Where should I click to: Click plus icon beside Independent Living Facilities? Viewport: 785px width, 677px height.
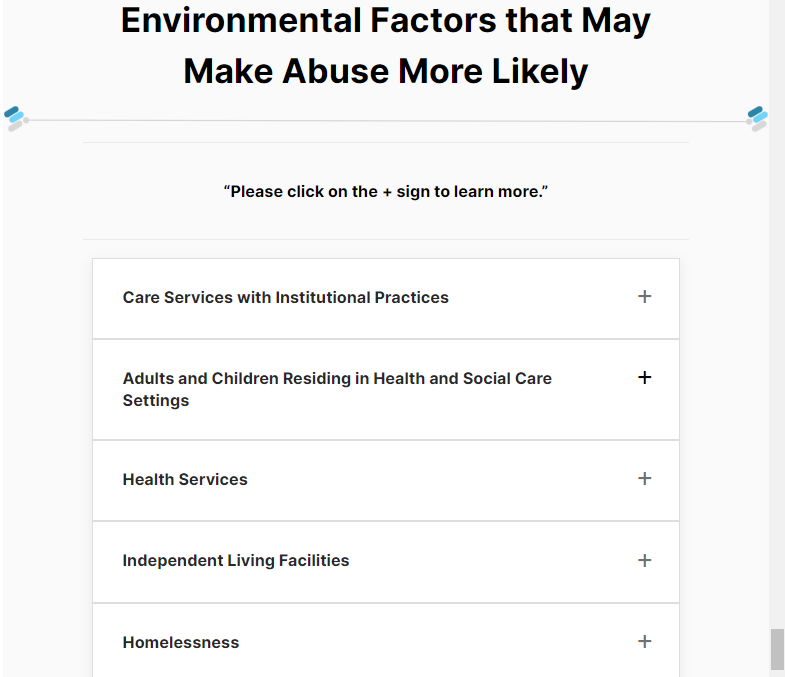(644, 560)
